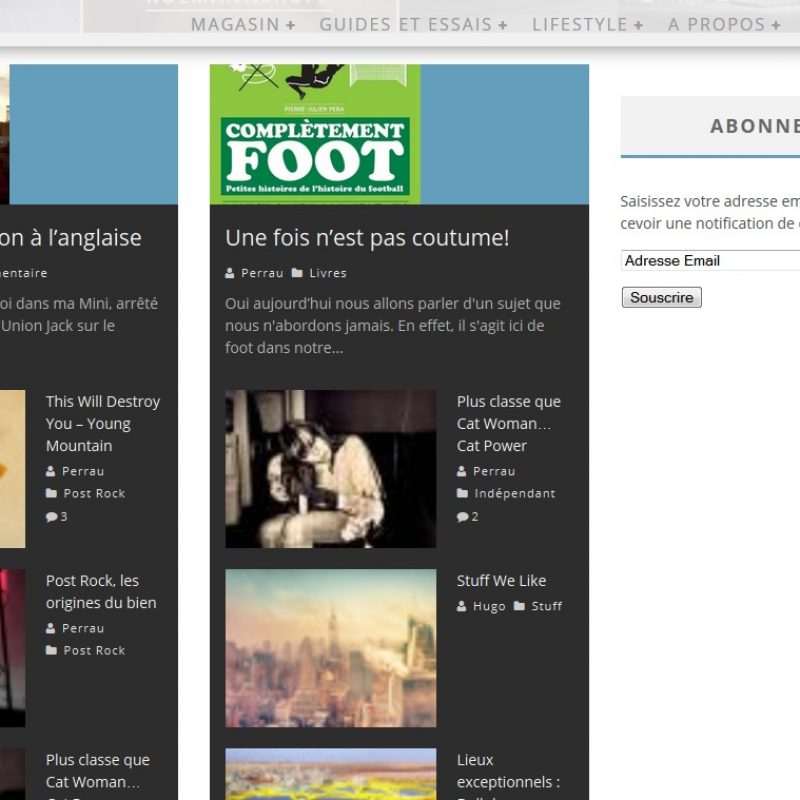Expand the A PROPOS menu
Screen dimensions: 800x800
[724, 24]
